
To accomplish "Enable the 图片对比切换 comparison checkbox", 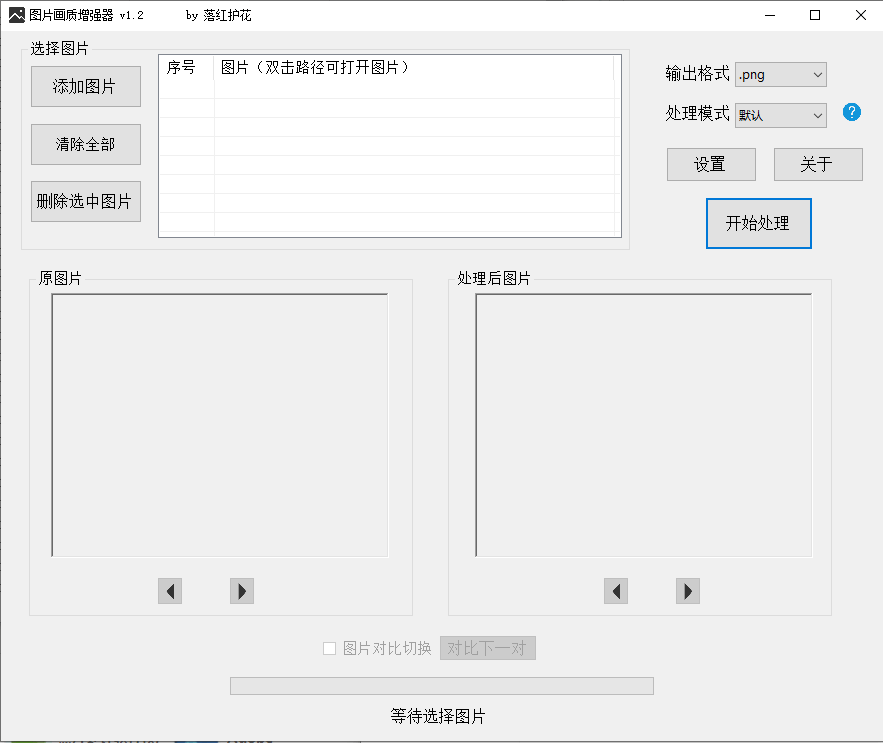I will pyautogui.click(x=330, y=648).
